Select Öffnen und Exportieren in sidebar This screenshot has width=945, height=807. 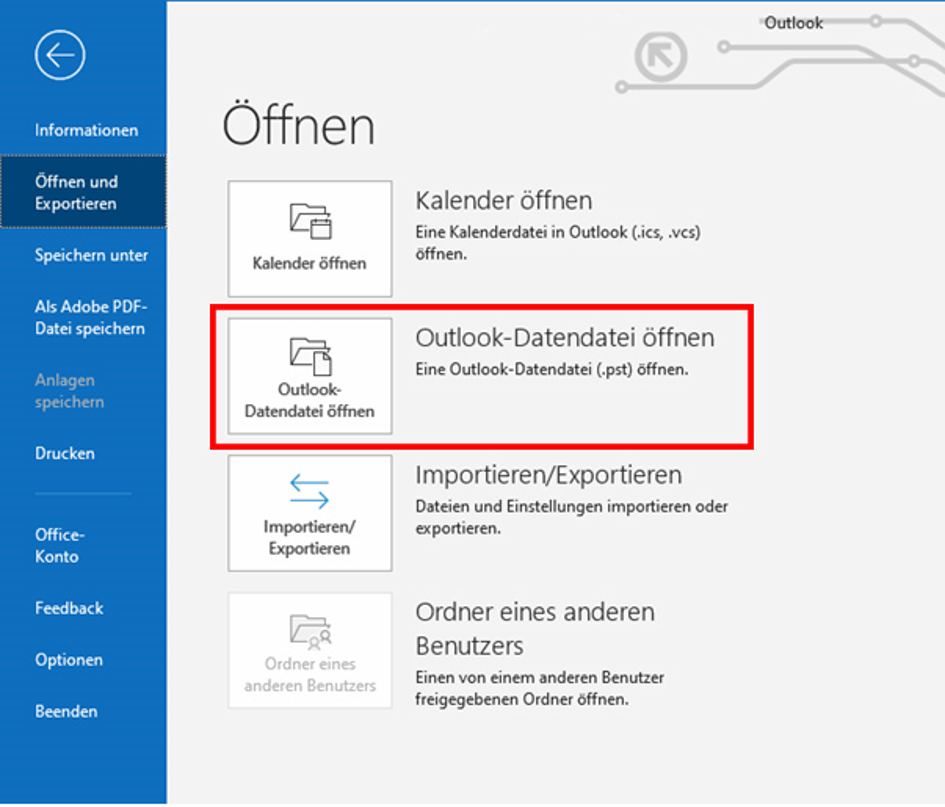coord(83,192)
